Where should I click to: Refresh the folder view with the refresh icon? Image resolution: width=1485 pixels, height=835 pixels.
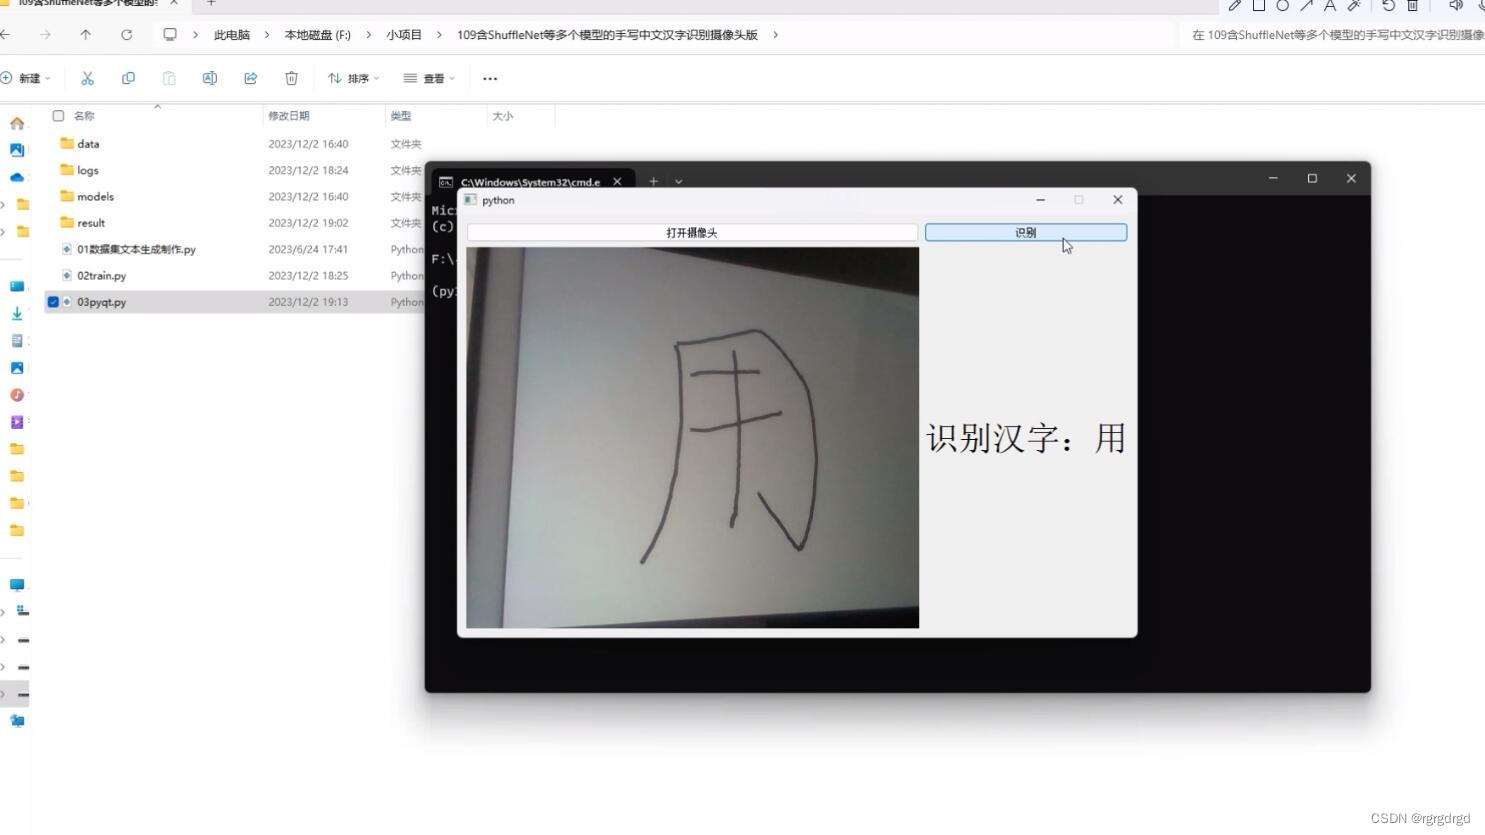127,34
